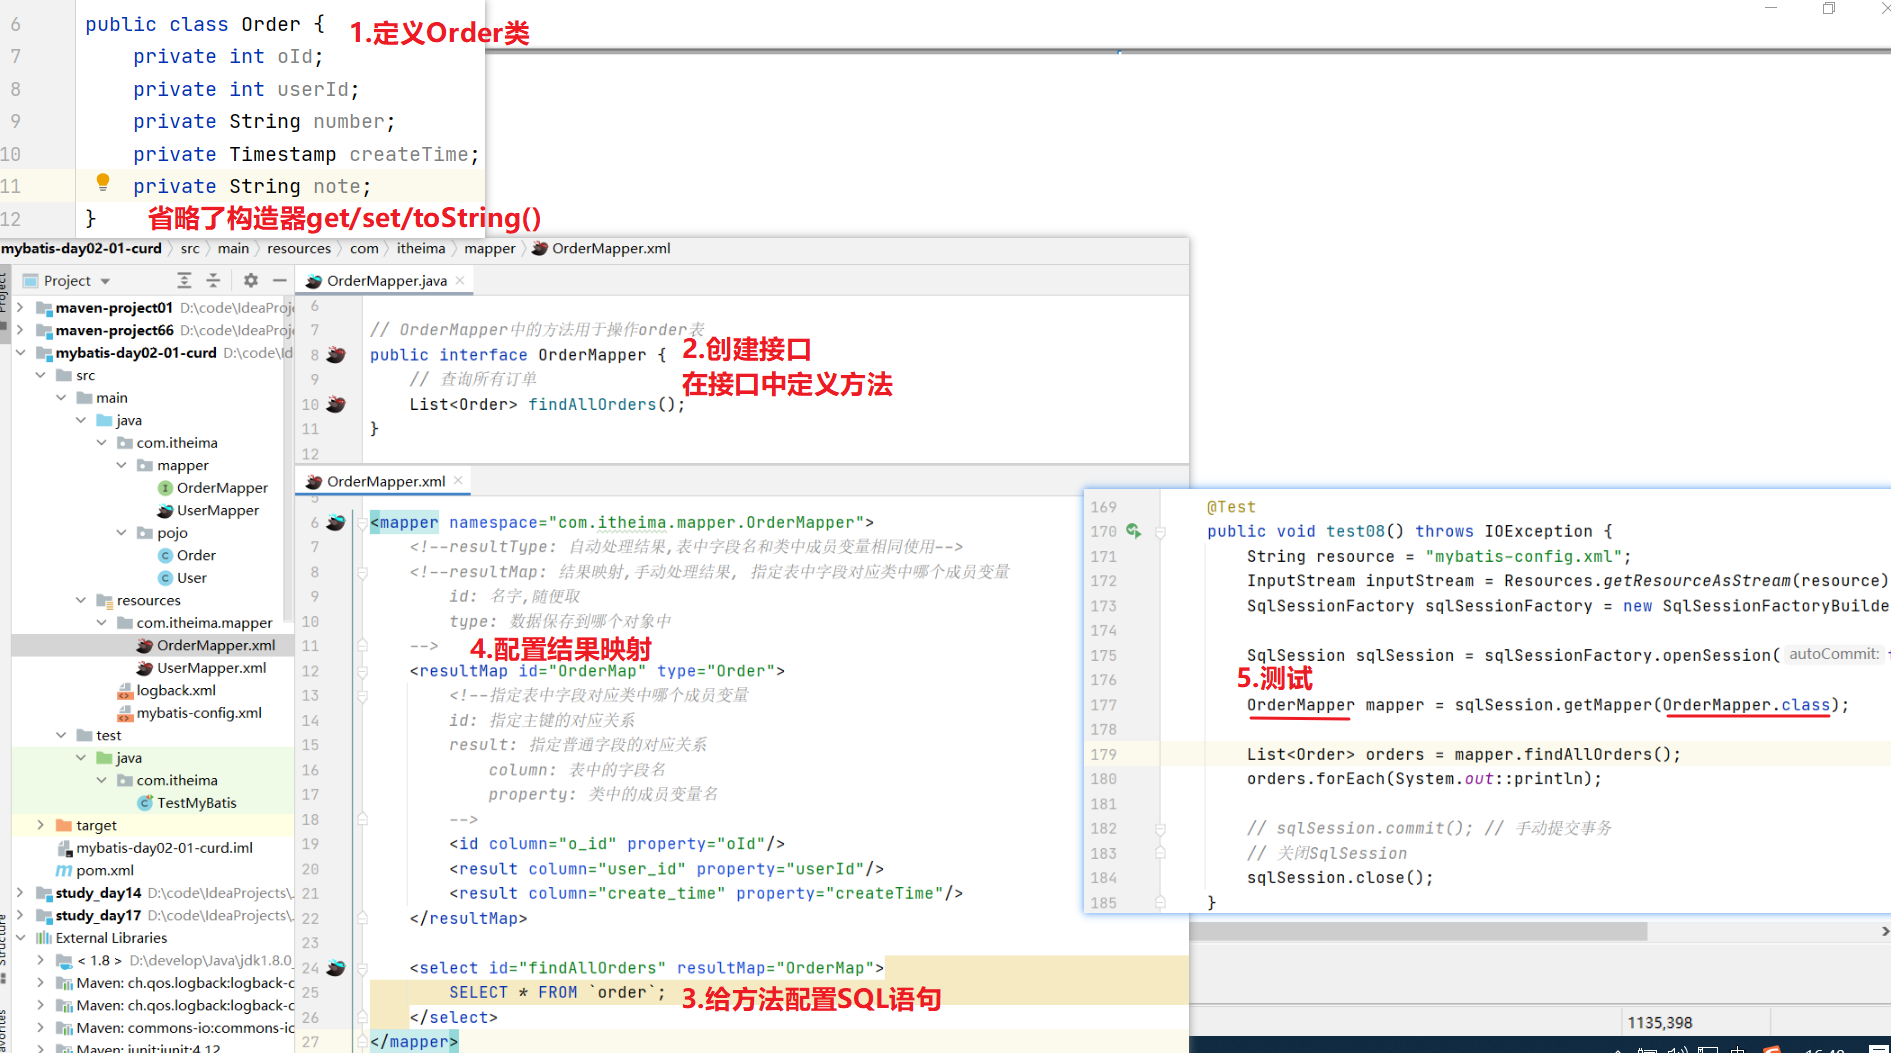The image size is (1891, 1053).
Task: Select mybatis-day02-01-curd.iml file
Action: pyautogui.click(x=154, y=848)
